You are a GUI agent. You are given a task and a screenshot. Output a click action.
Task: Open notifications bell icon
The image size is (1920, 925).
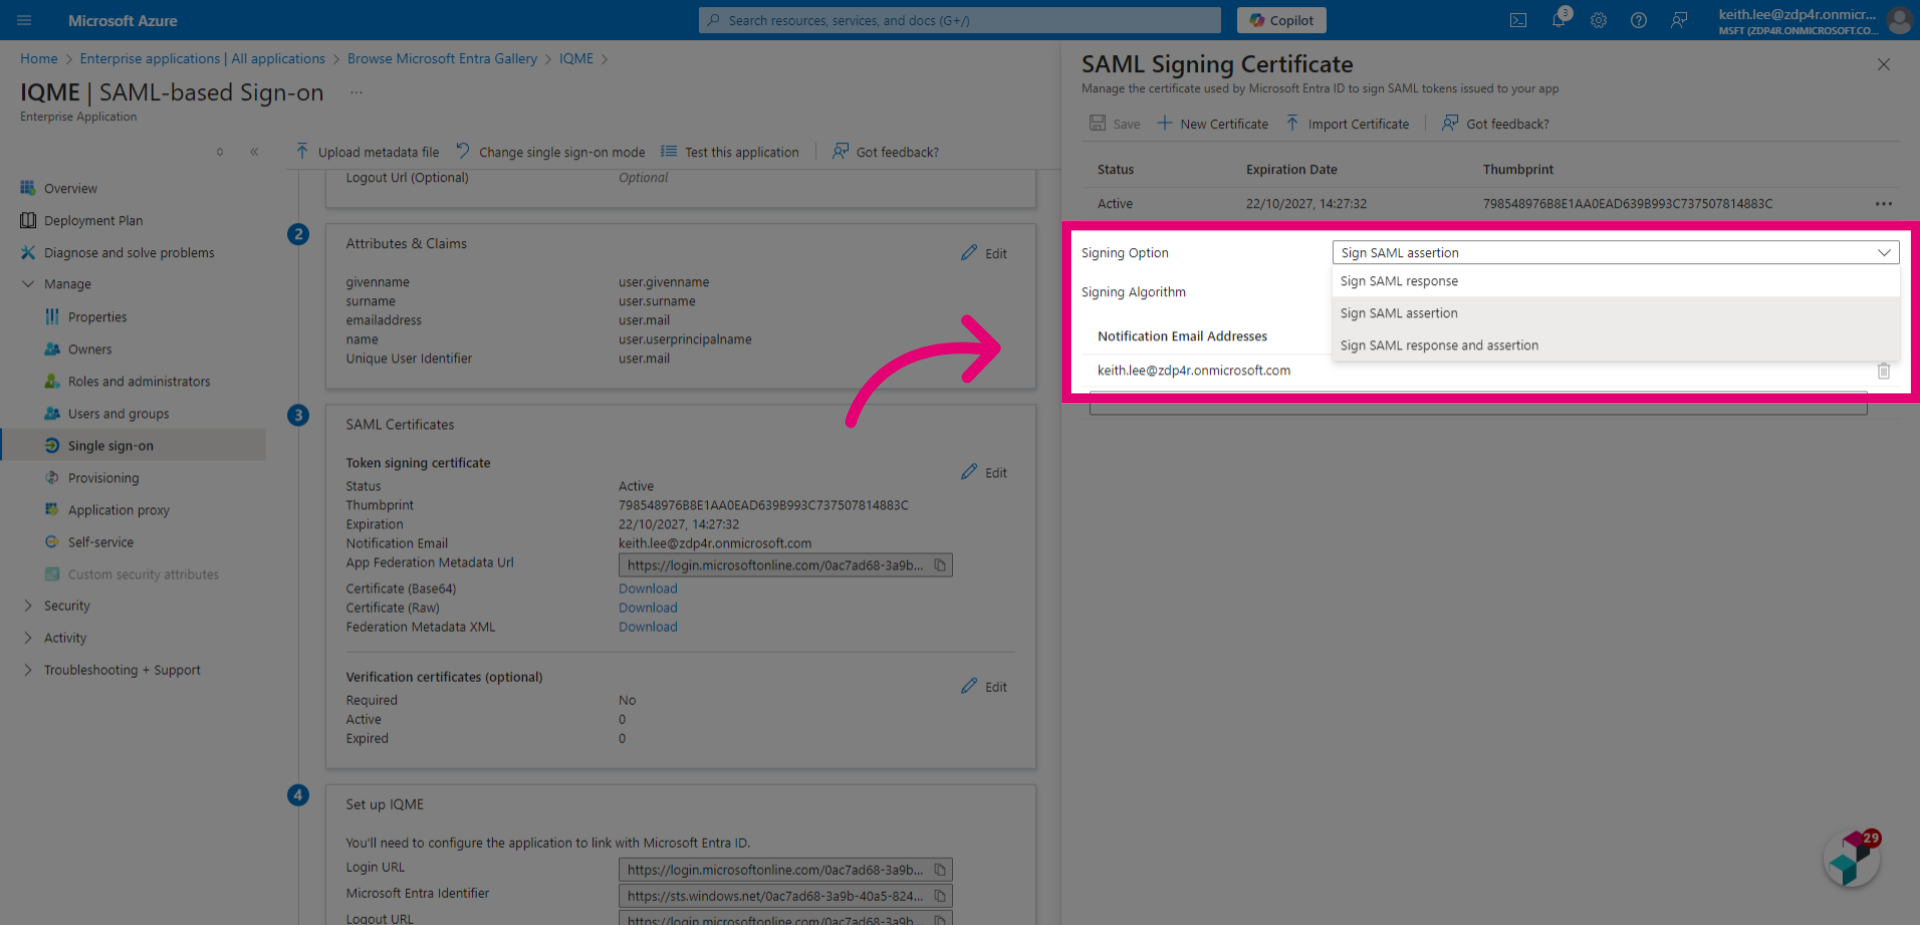1559,20
